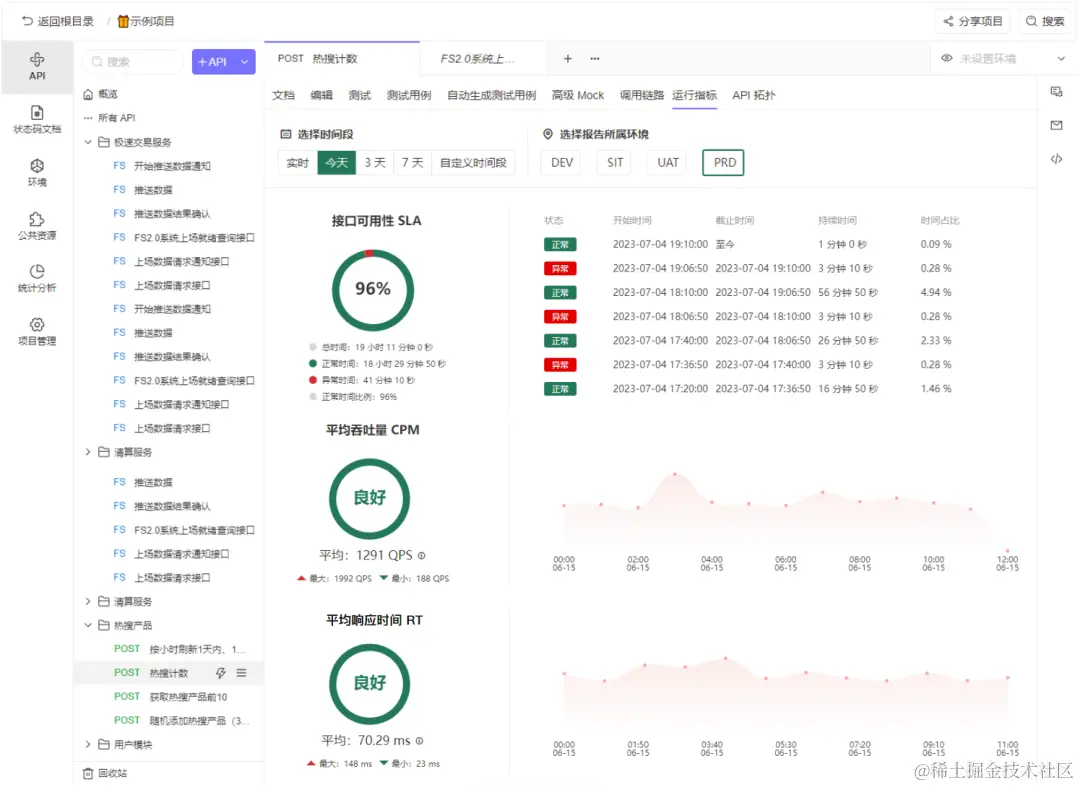
Task: Expand the first 清算服务 folder
Action: (88, 452)
